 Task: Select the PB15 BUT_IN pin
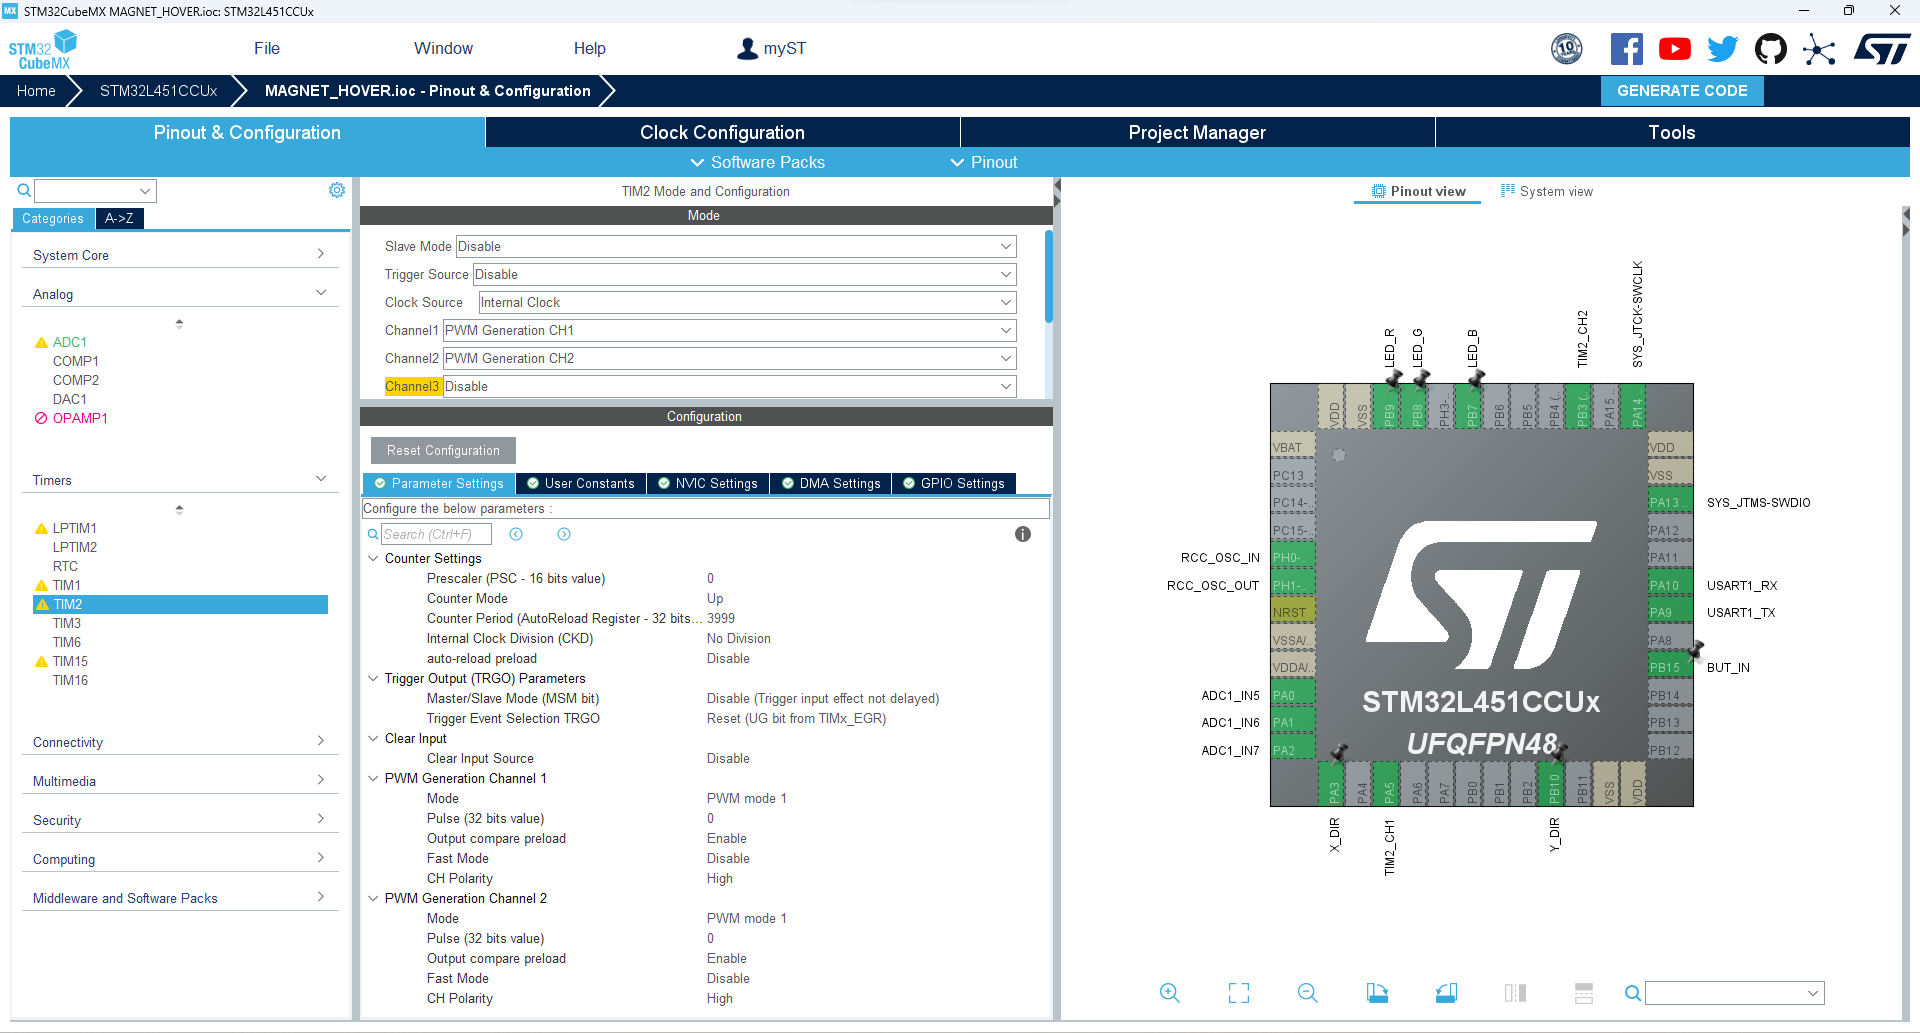coord(1670,667)
